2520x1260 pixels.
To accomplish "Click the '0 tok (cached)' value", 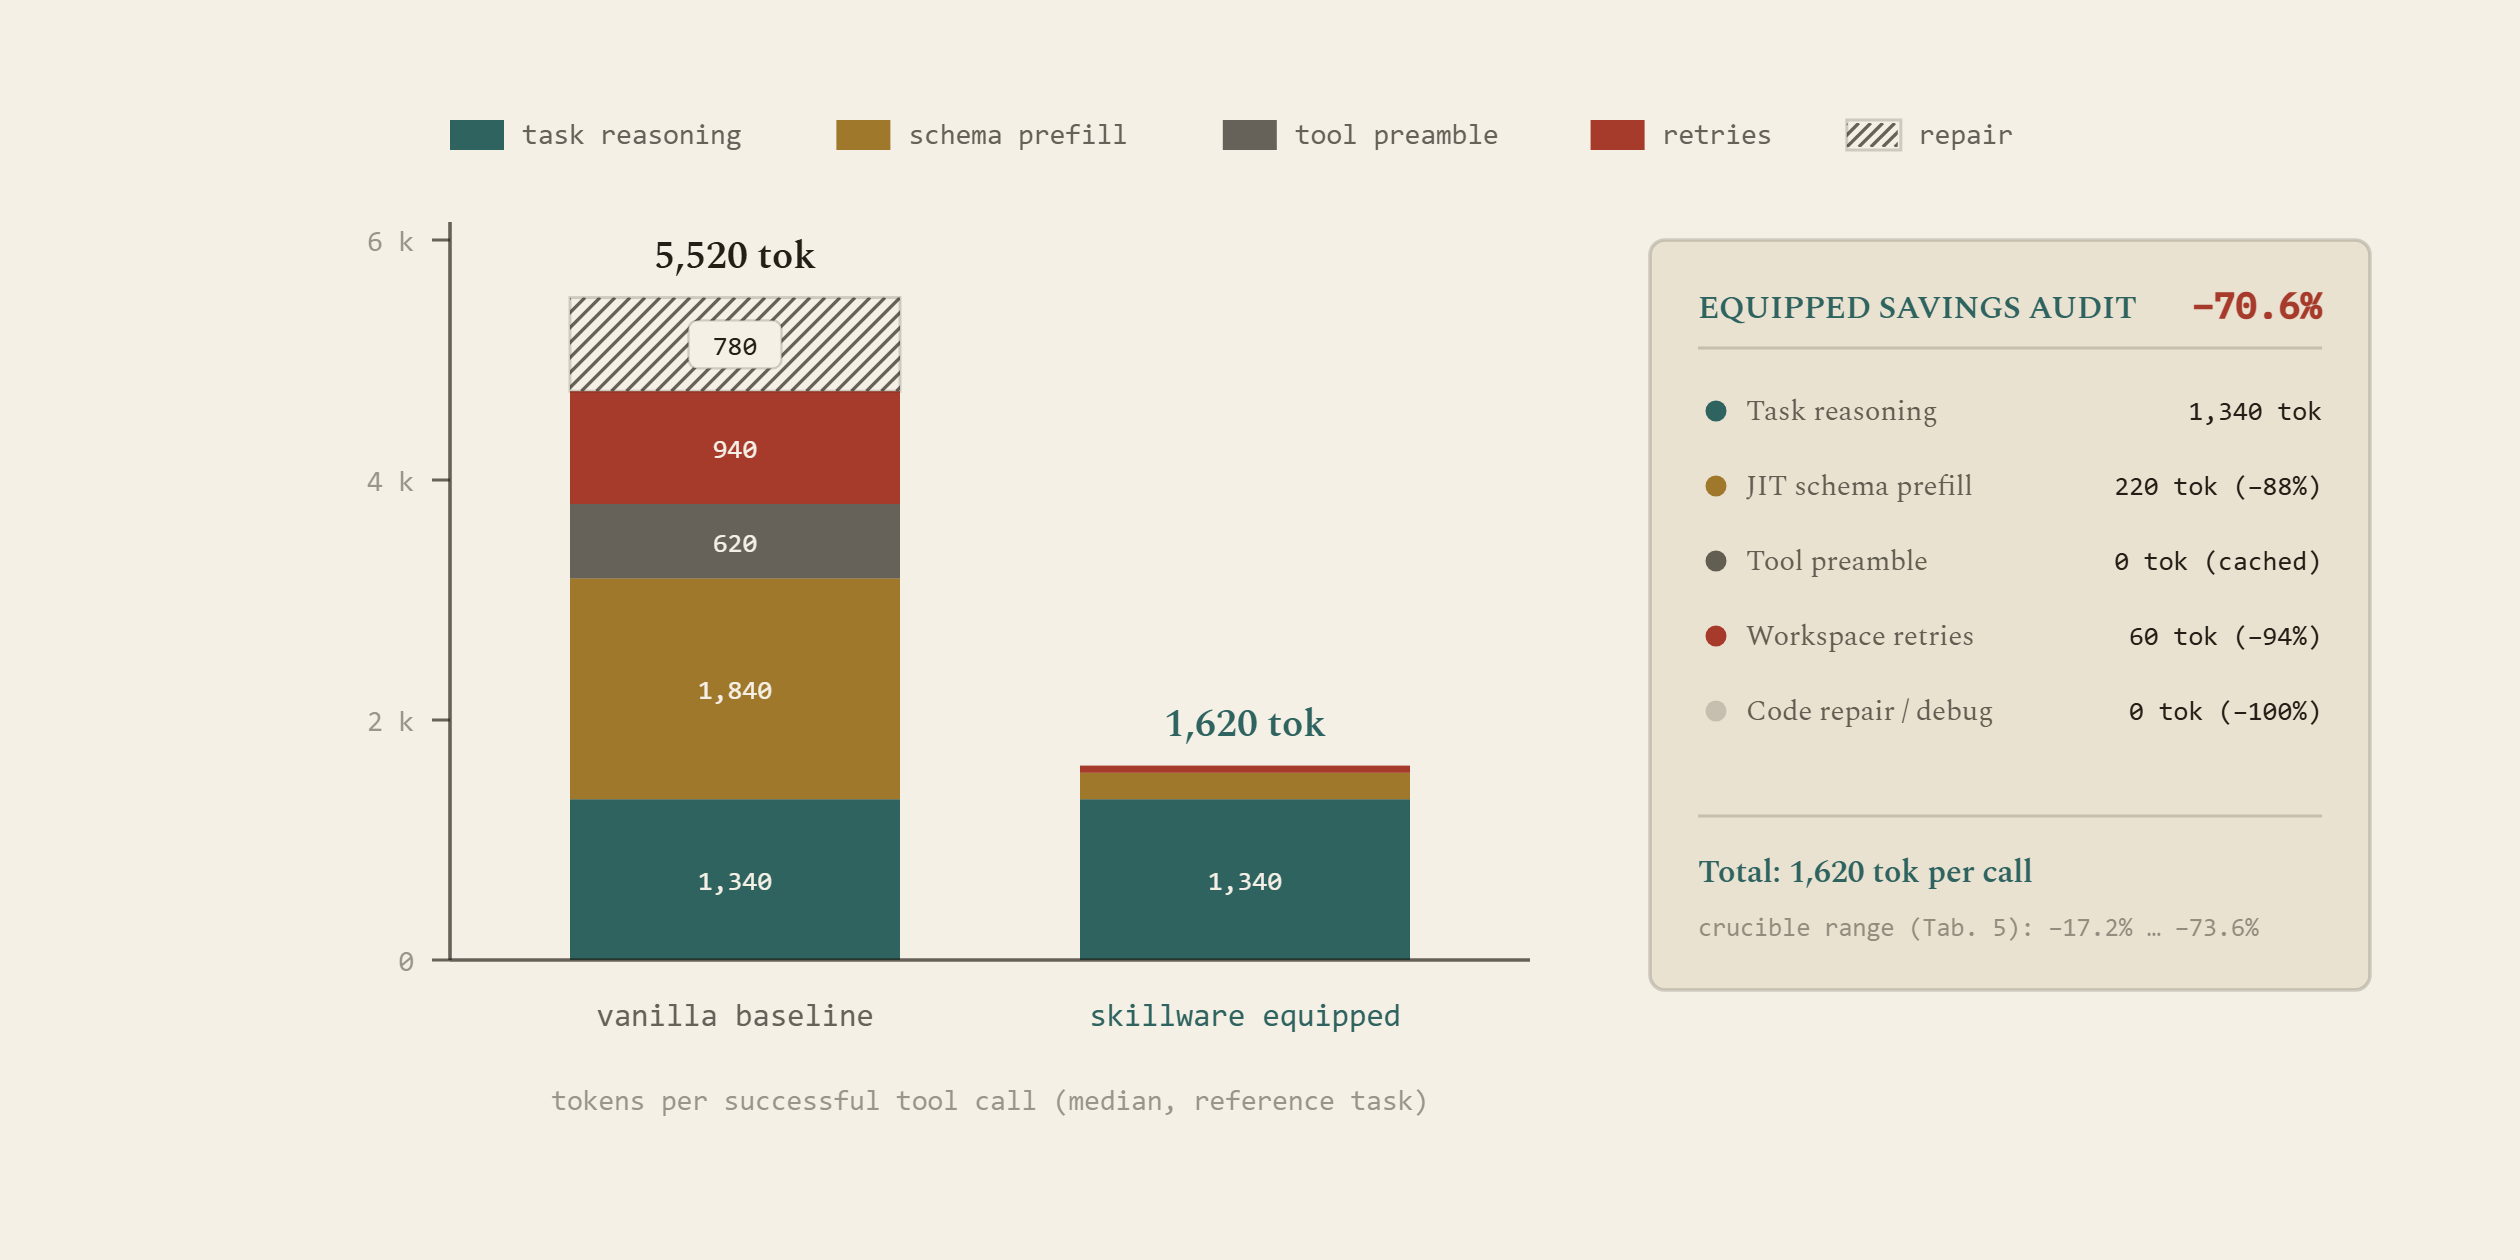I will tap(2218, 562).
